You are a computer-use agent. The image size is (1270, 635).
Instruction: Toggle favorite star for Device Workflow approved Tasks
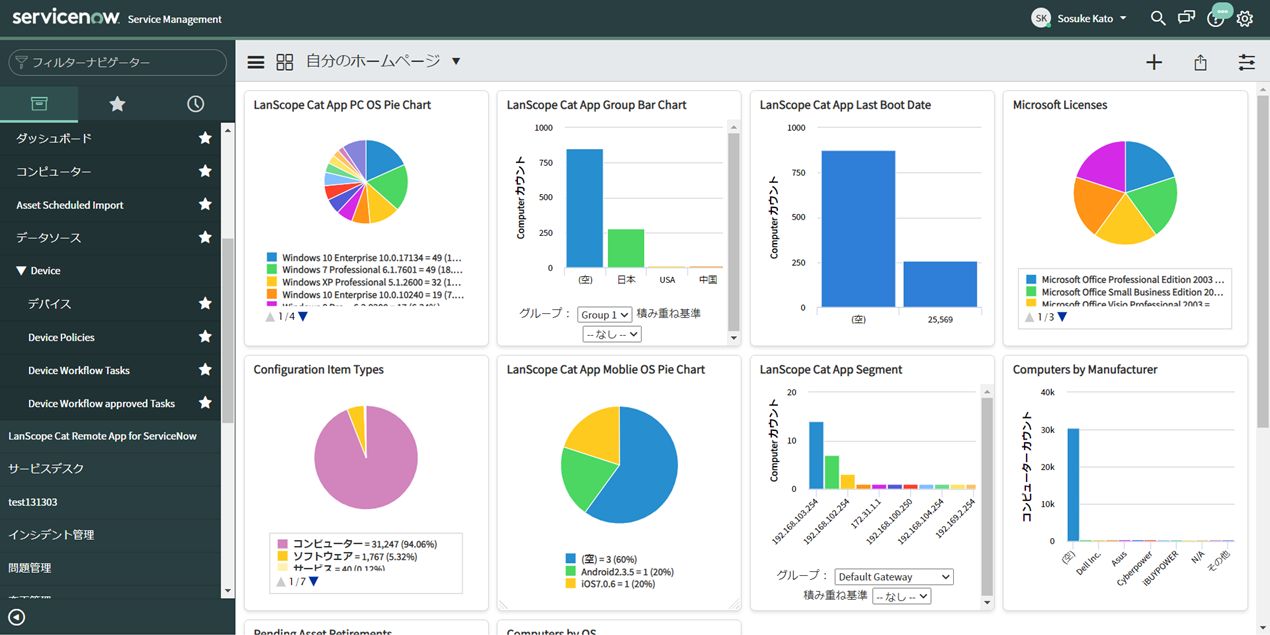(205, 403)
